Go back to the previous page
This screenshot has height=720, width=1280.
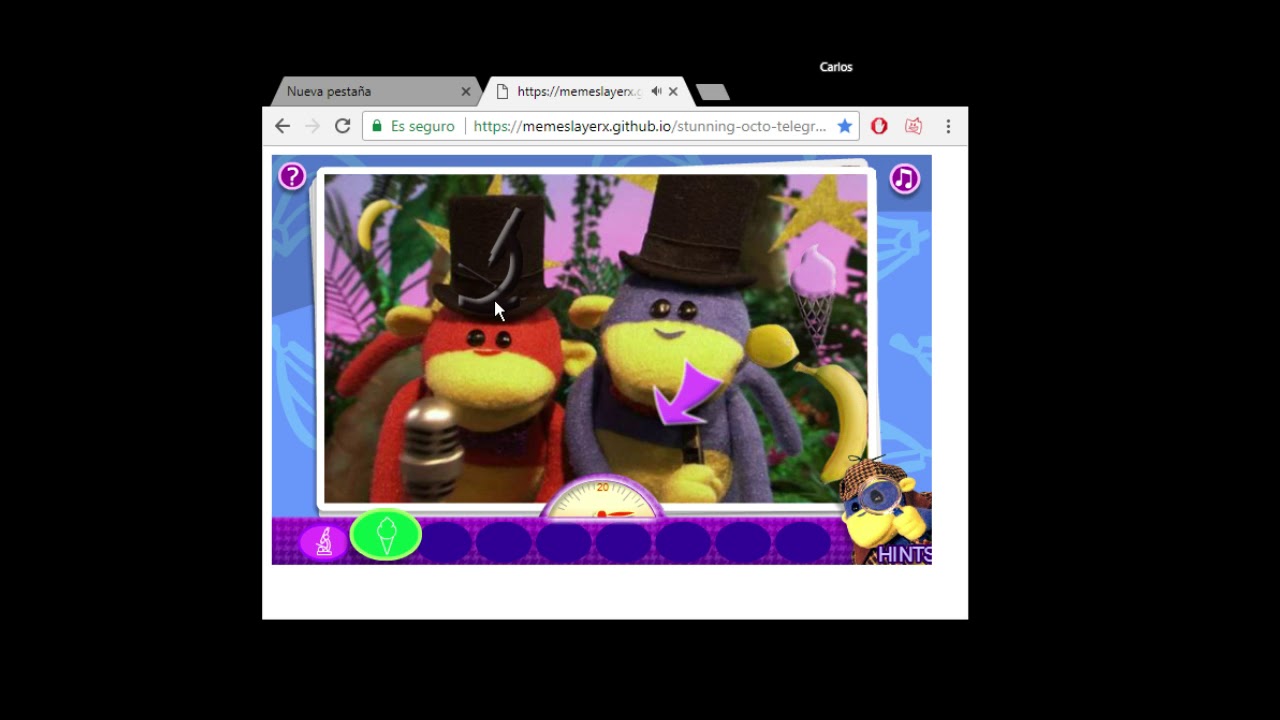(282, 126)
